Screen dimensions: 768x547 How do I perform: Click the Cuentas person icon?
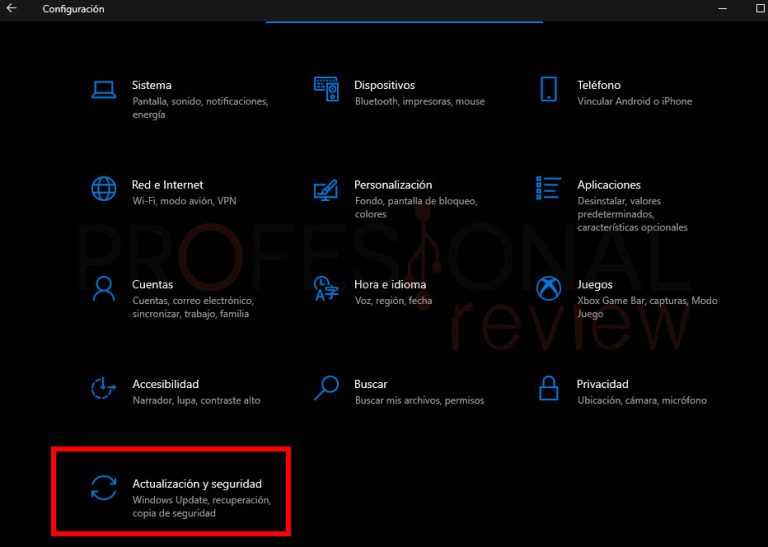tap(103, 288)
